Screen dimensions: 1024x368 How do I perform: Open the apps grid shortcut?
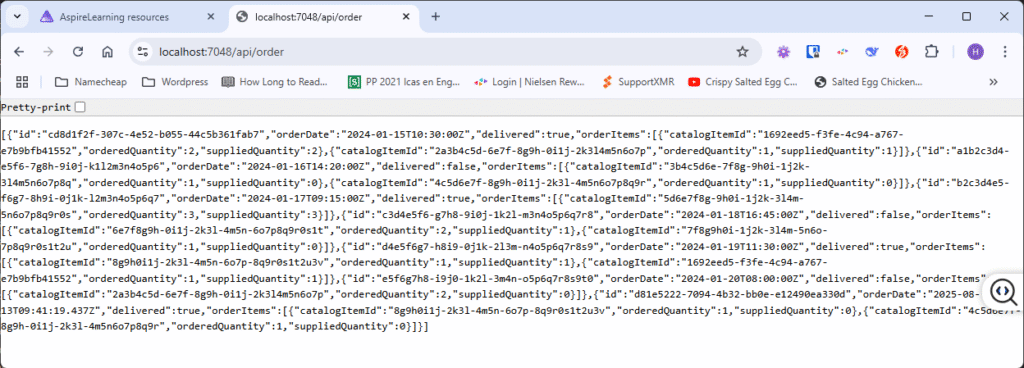click(22, 82)
